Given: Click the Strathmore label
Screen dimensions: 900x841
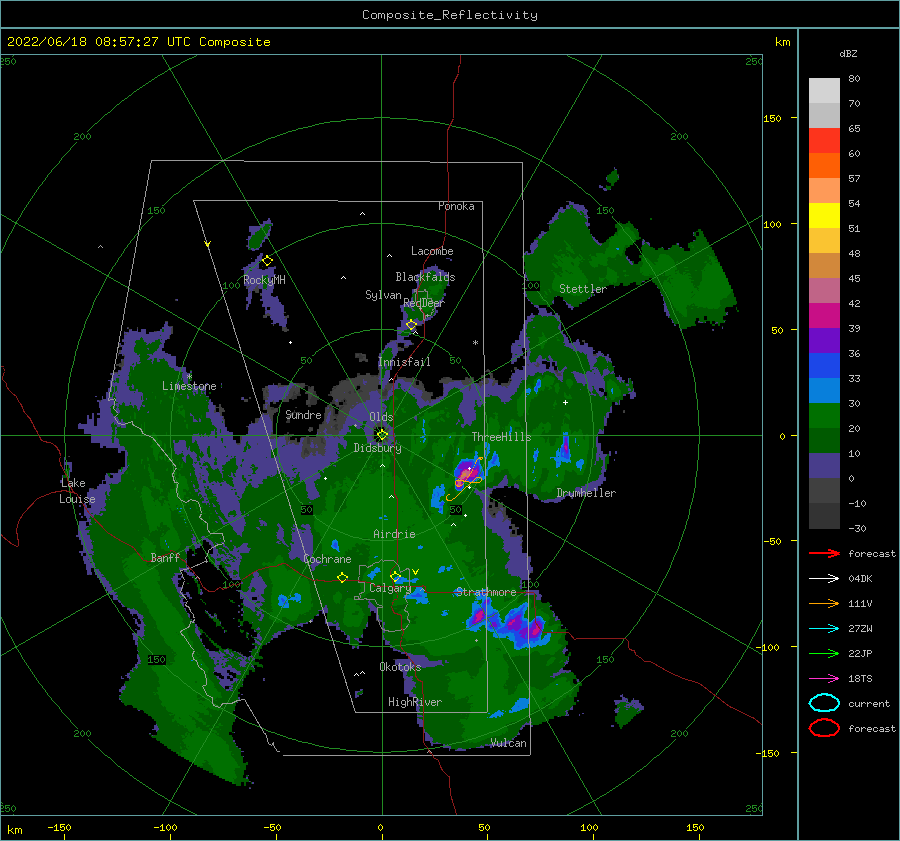Looking at the screenshot, I should pyautogui.click(x=486, y=592).
